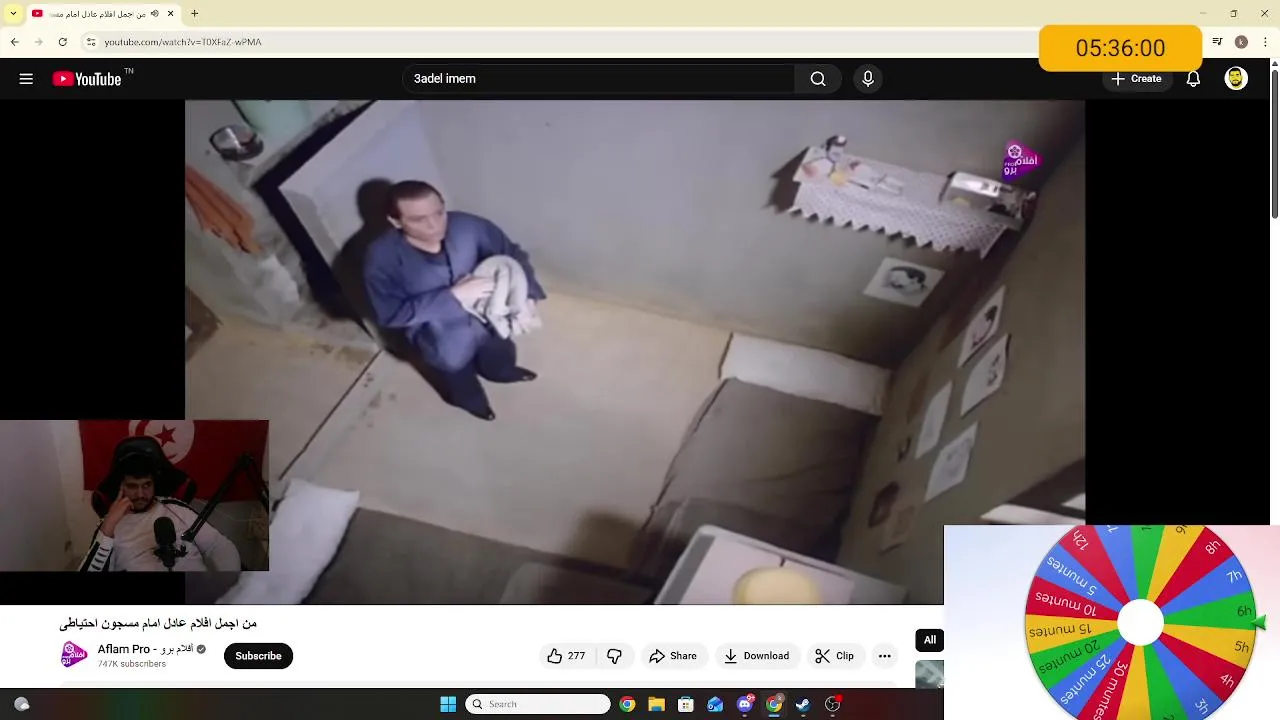Image resolution: width=1280 pixels, height=720 pixels.
Task: Open first Chrome icon on taskbar
Action: [x=627, y=704]
